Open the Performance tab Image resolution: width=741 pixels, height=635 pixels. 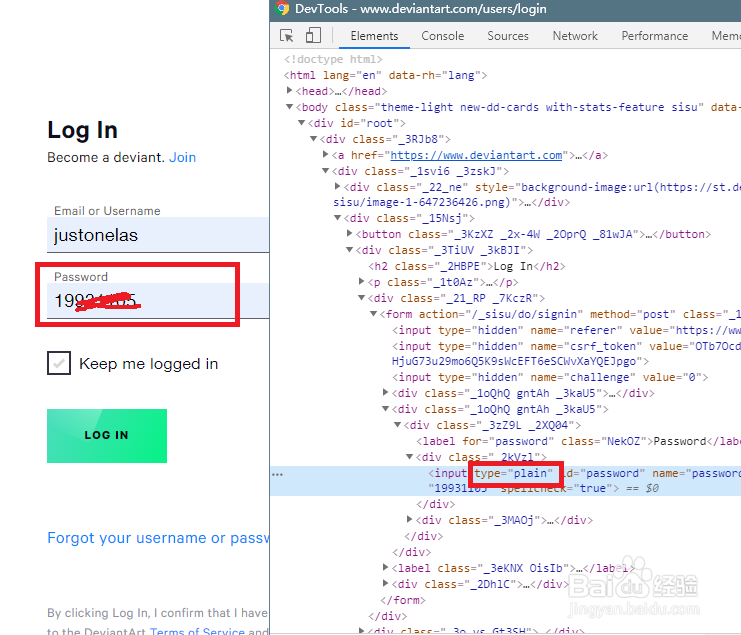click(x=655, y=36)
